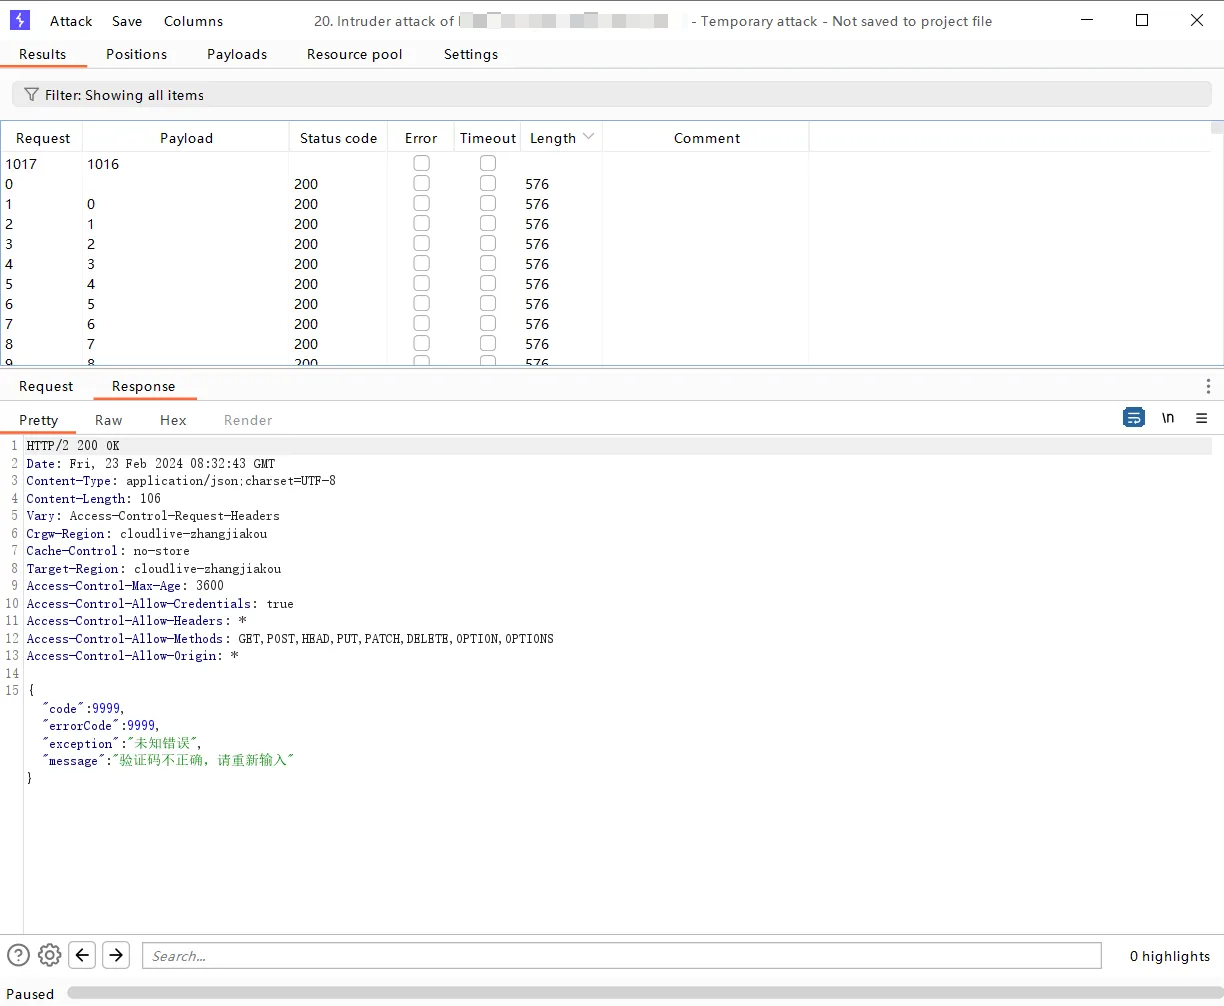This screenshot has height=1006, width=1224.
Task: Open search settings gear icon
Action: (x=50, y=955)
